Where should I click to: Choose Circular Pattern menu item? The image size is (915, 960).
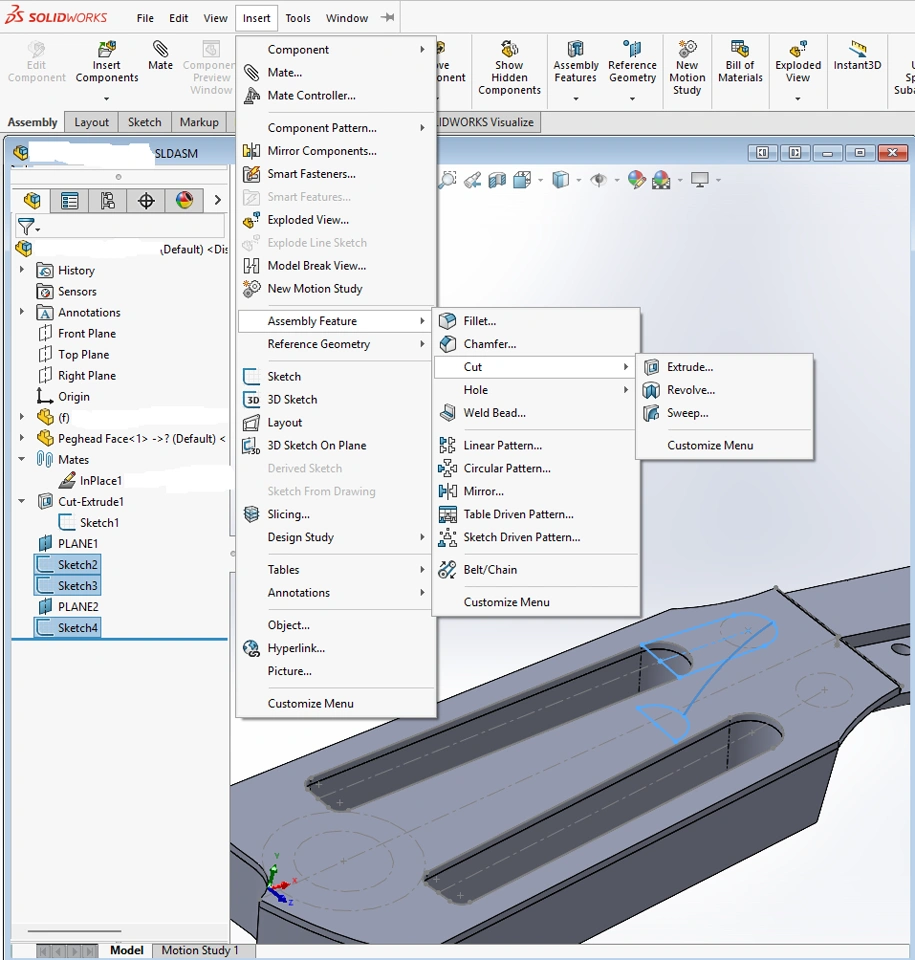(537, 468)
